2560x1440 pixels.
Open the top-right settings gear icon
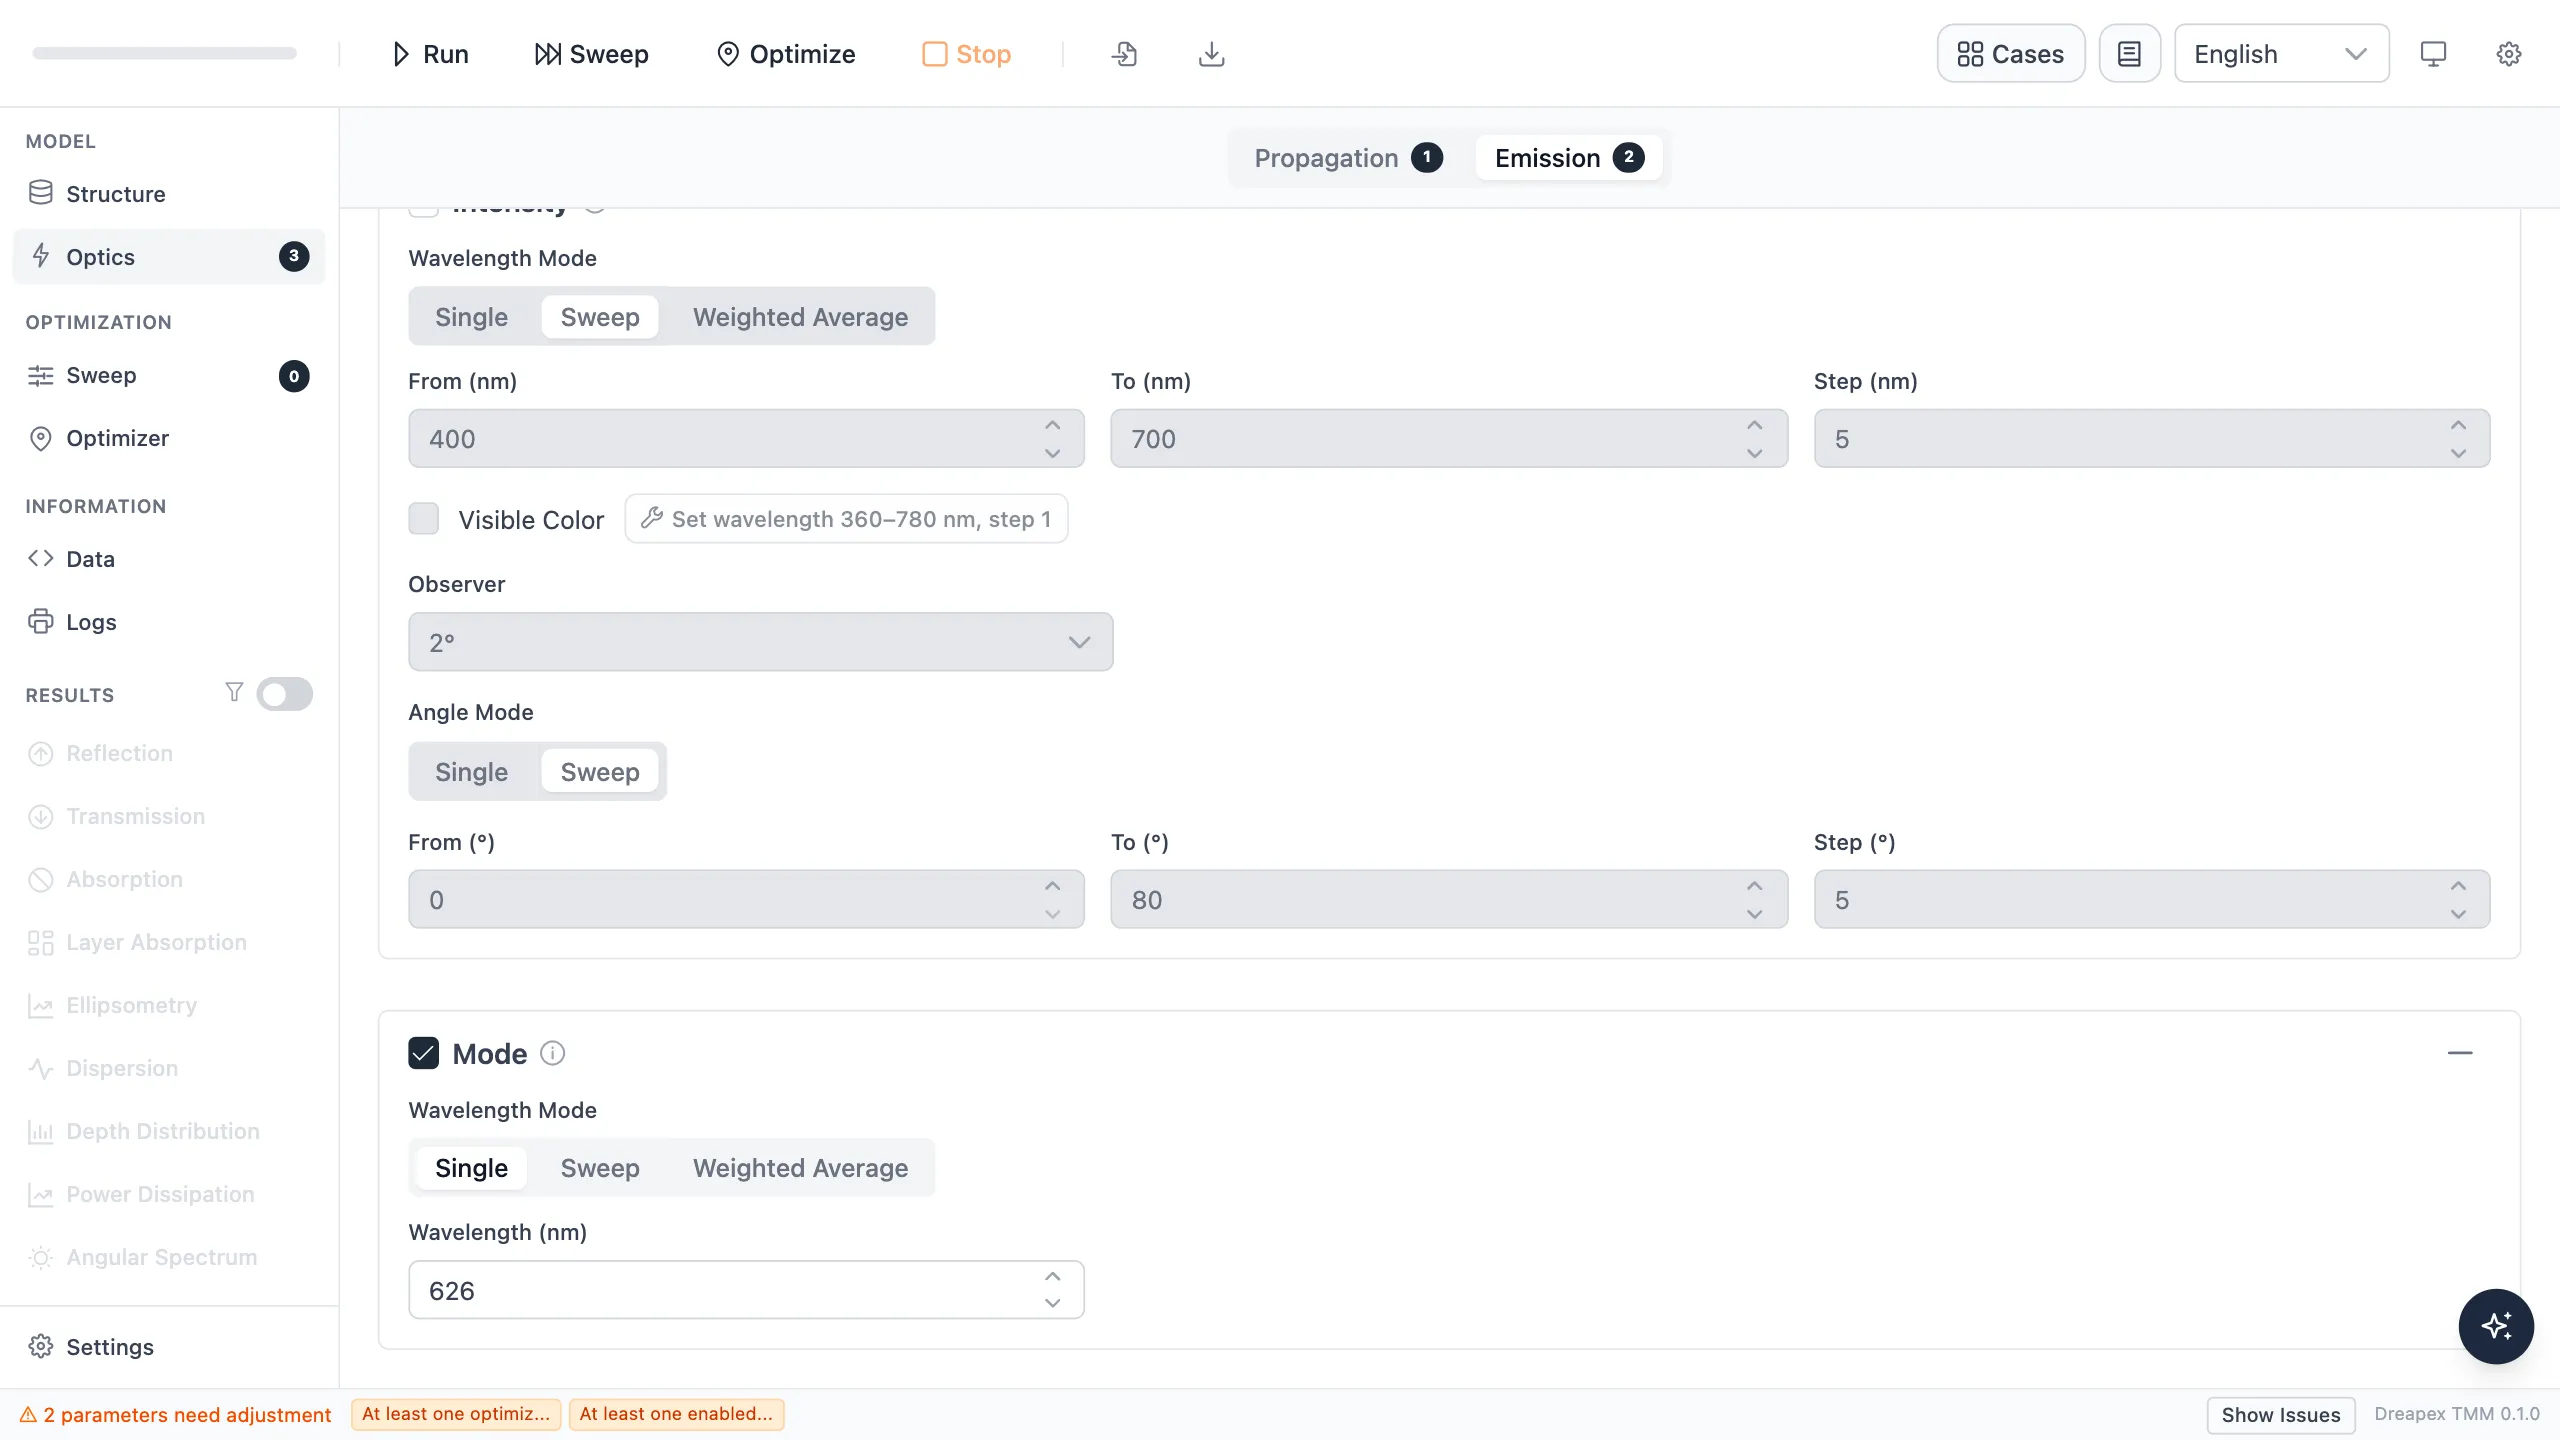tap(2509, 54)
